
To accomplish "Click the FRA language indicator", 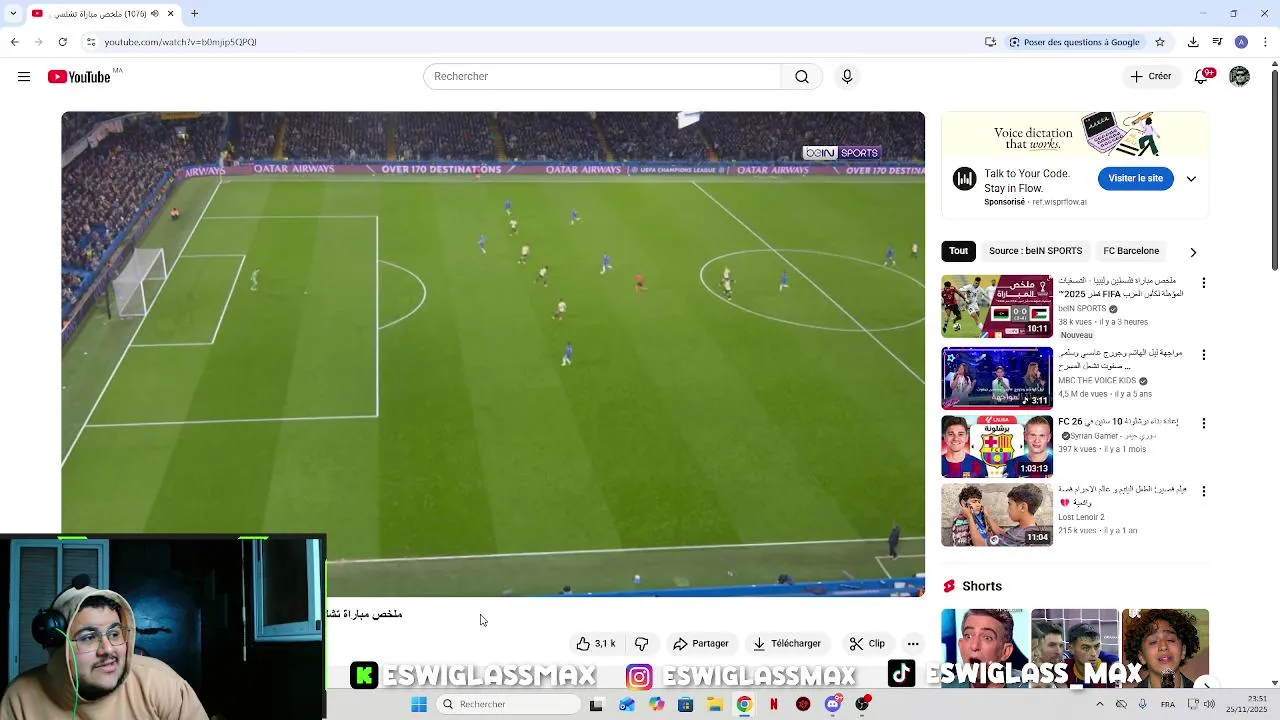I will click(1167, 704).
